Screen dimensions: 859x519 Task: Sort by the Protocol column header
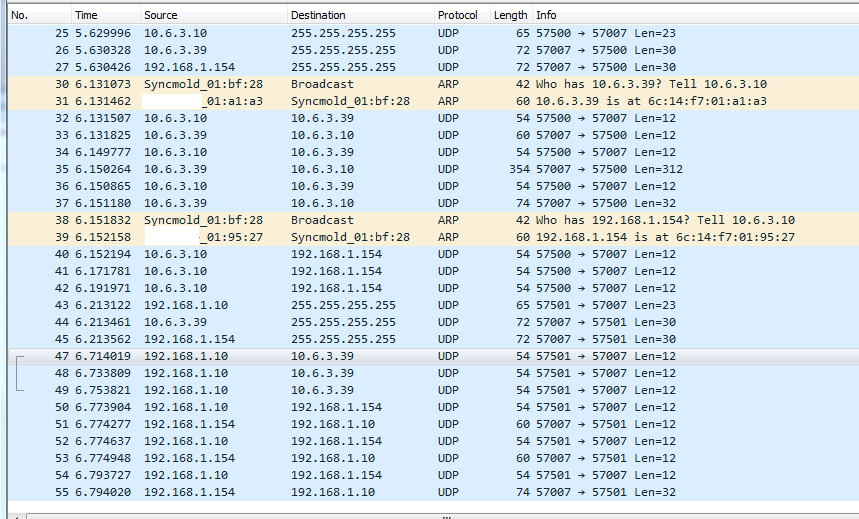coord(462,15)
